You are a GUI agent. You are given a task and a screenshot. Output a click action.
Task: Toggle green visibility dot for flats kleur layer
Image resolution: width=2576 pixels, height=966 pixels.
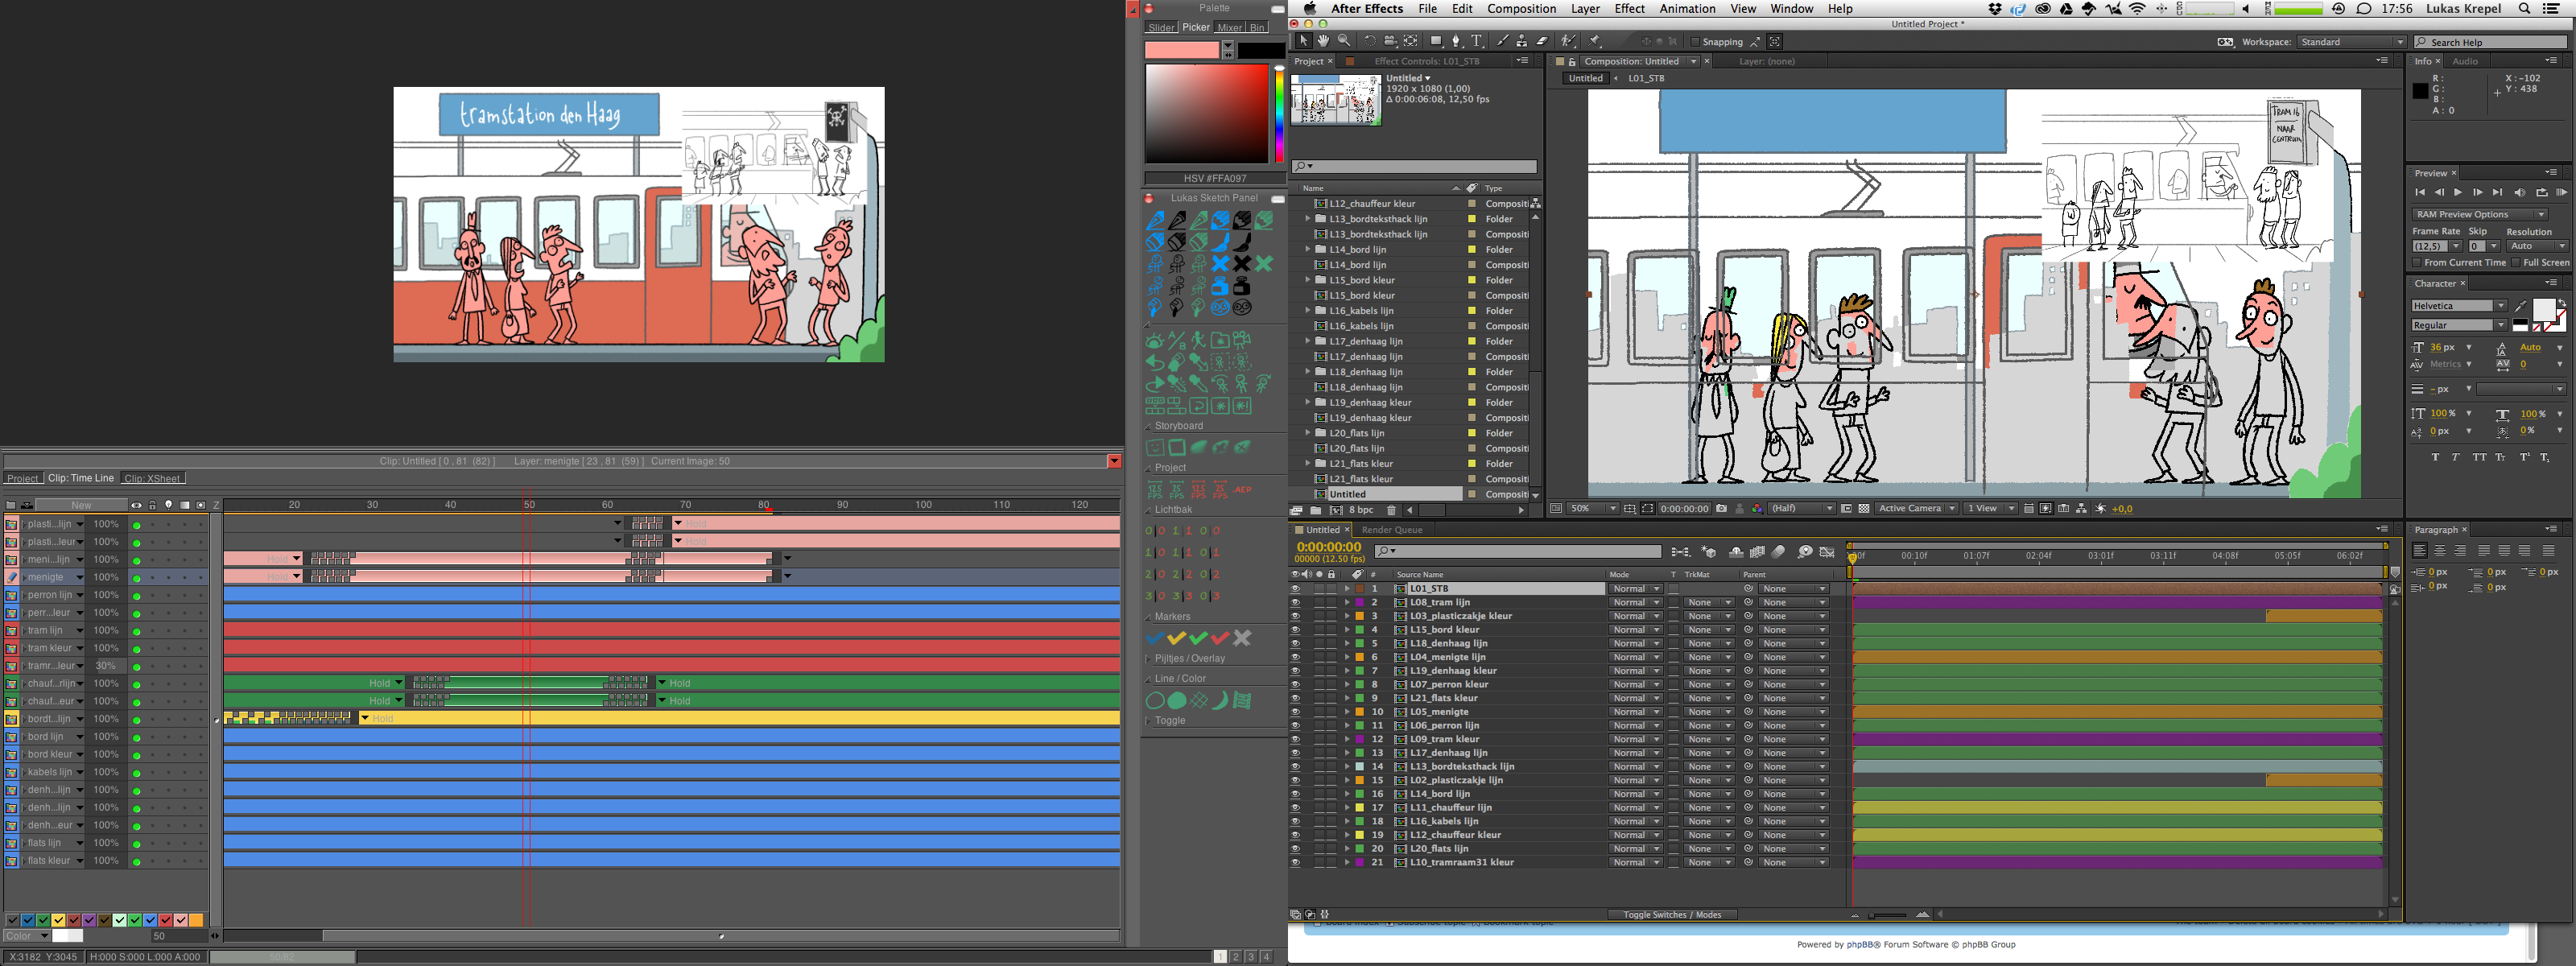tap(136, 861)
